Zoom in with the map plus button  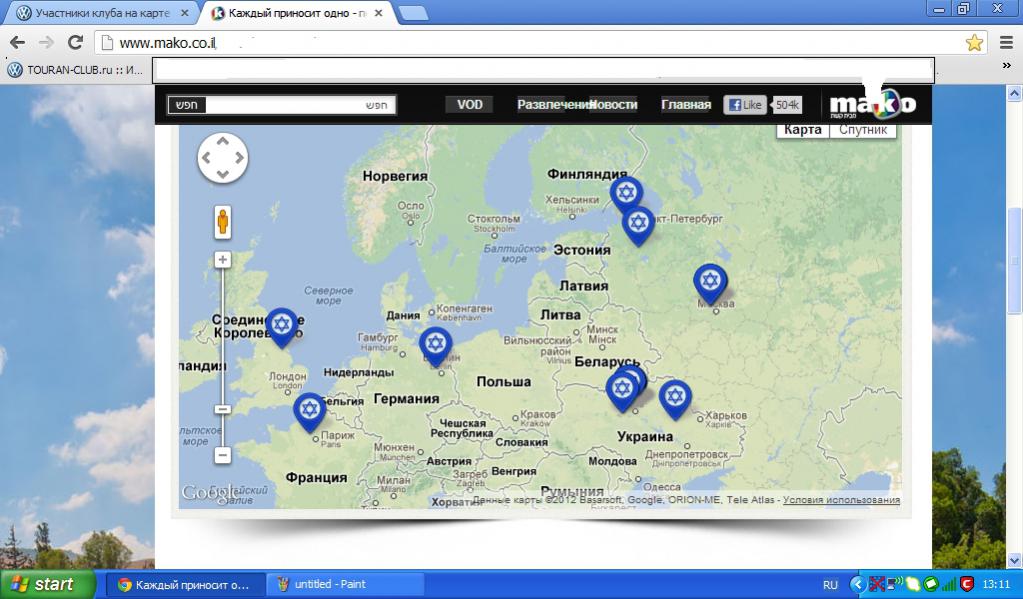222,260
